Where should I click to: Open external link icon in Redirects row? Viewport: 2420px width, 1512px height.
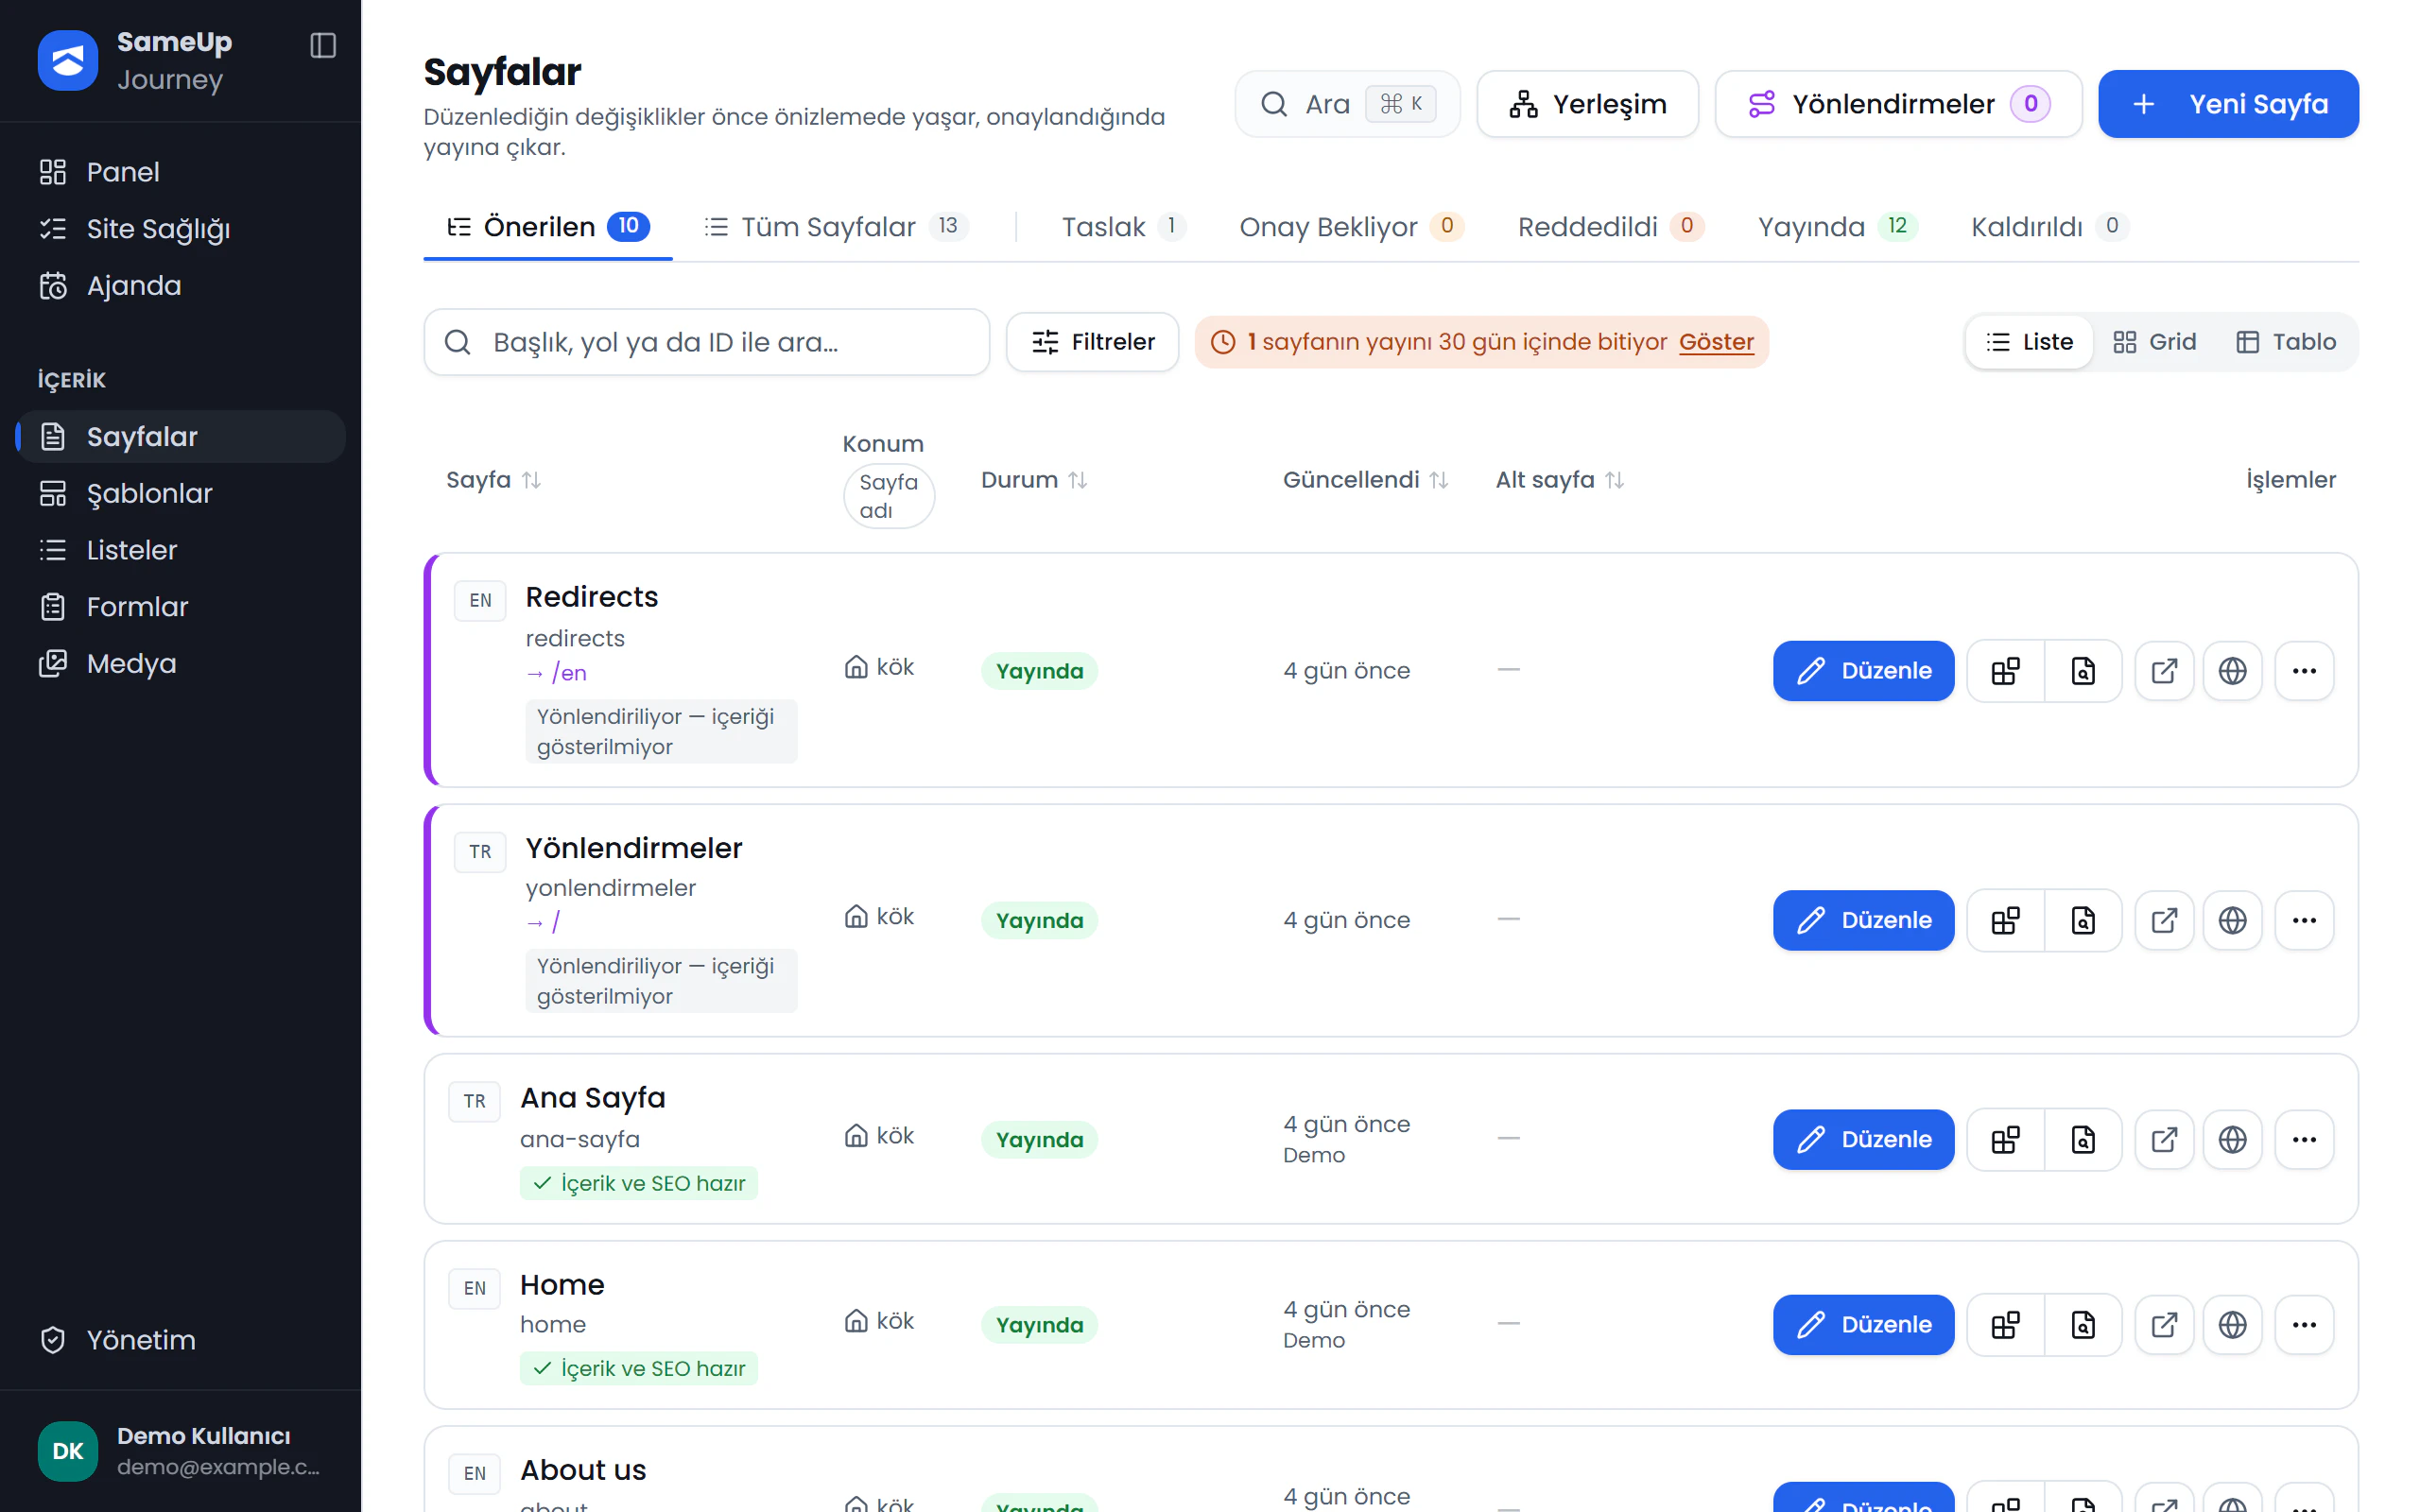pyautogui.click(x=2164, y=671)
